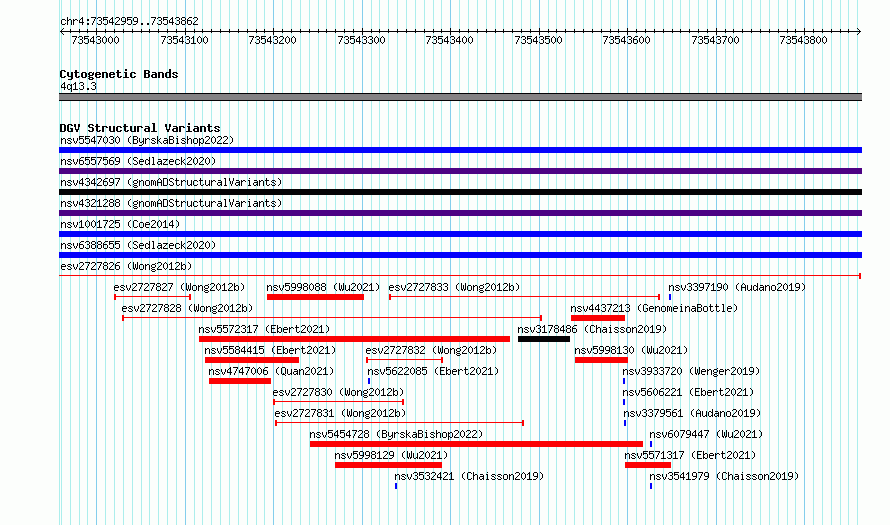The image size is (890, 525).
Task: Click the Cytogenetic Bands track title
Action: (x=119, y=74)
